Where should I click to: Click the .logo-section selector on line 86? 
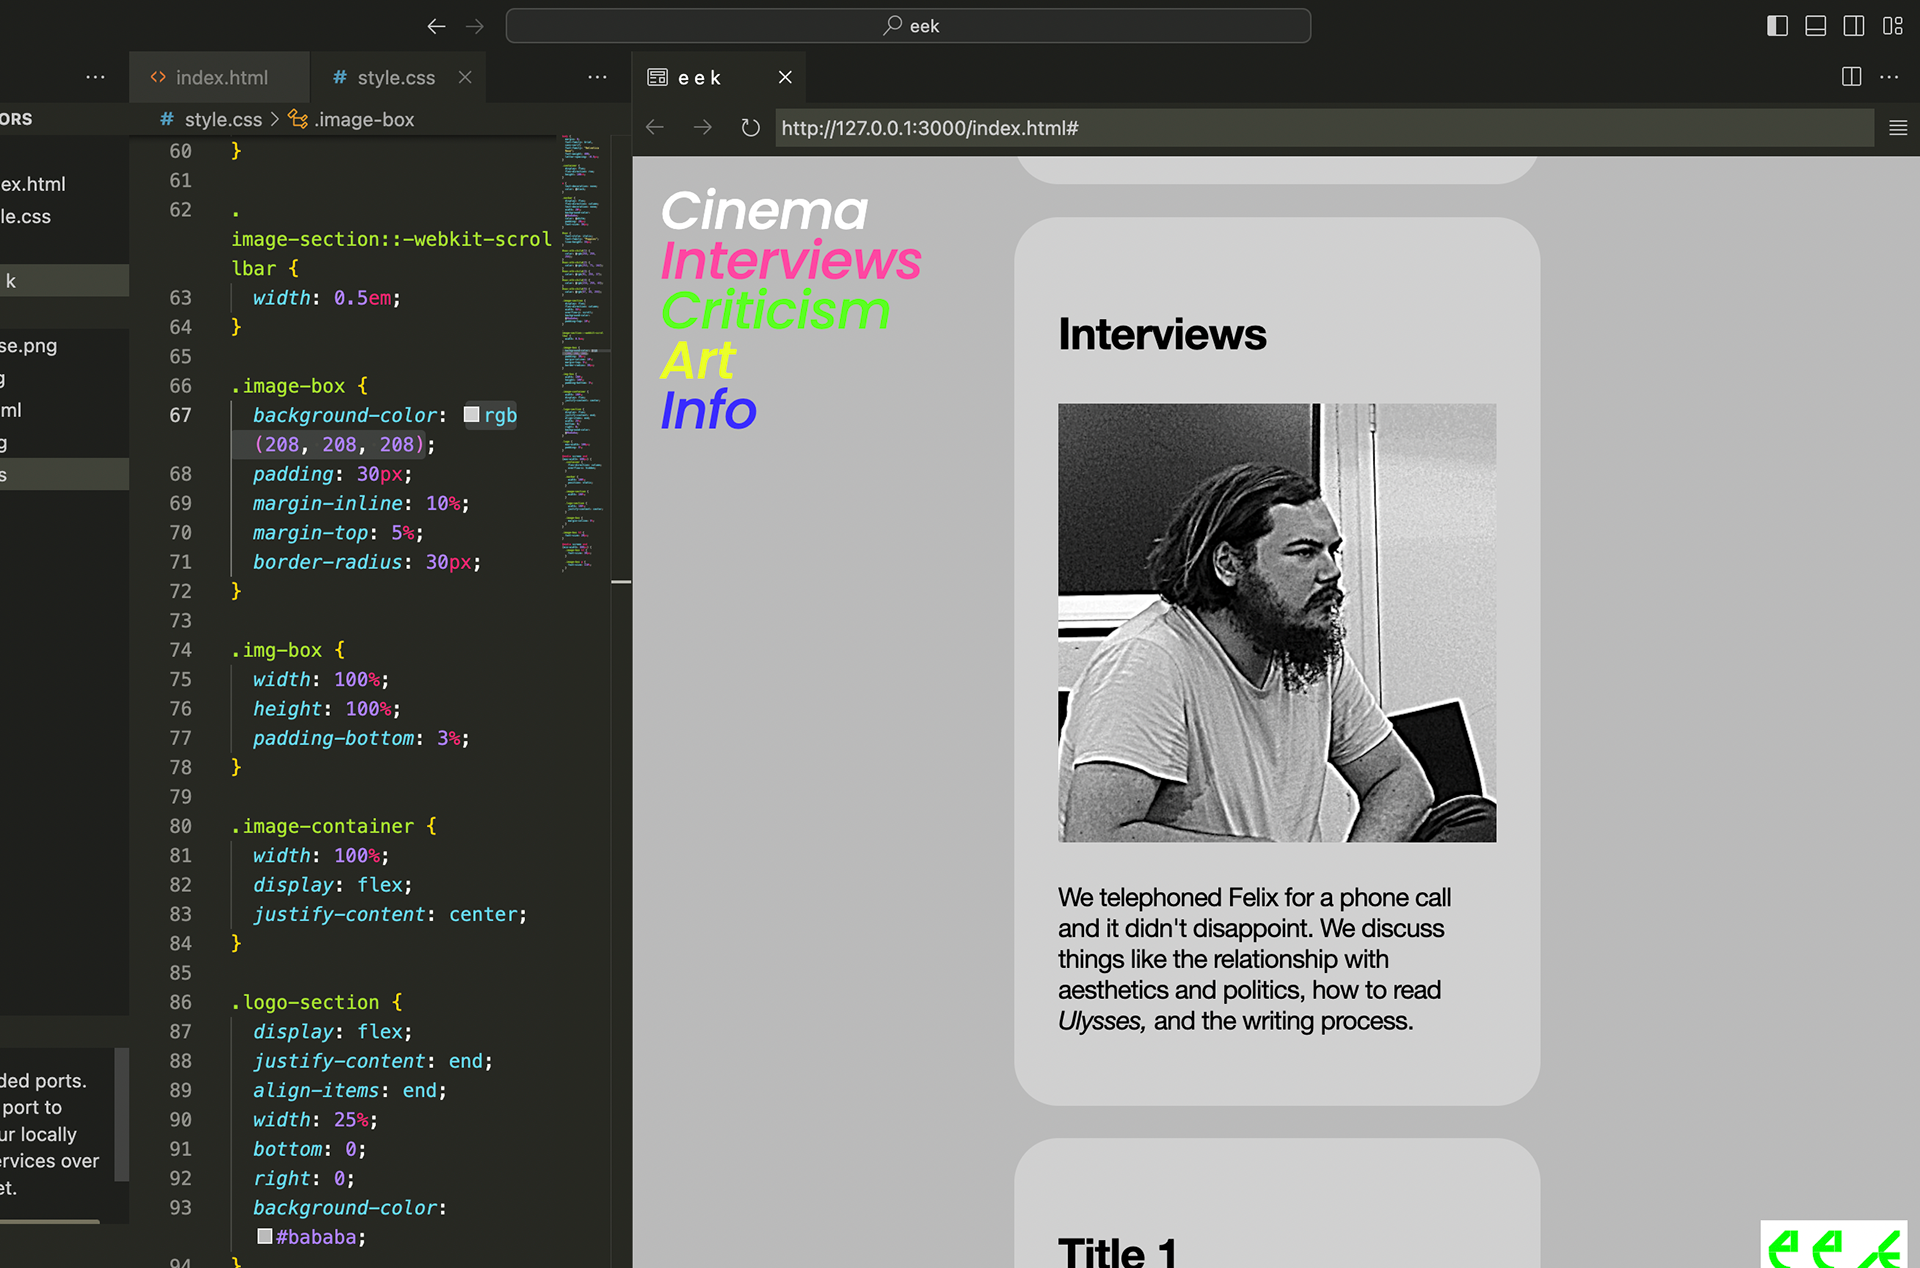pyautogui.click(x=305, y=1002)
